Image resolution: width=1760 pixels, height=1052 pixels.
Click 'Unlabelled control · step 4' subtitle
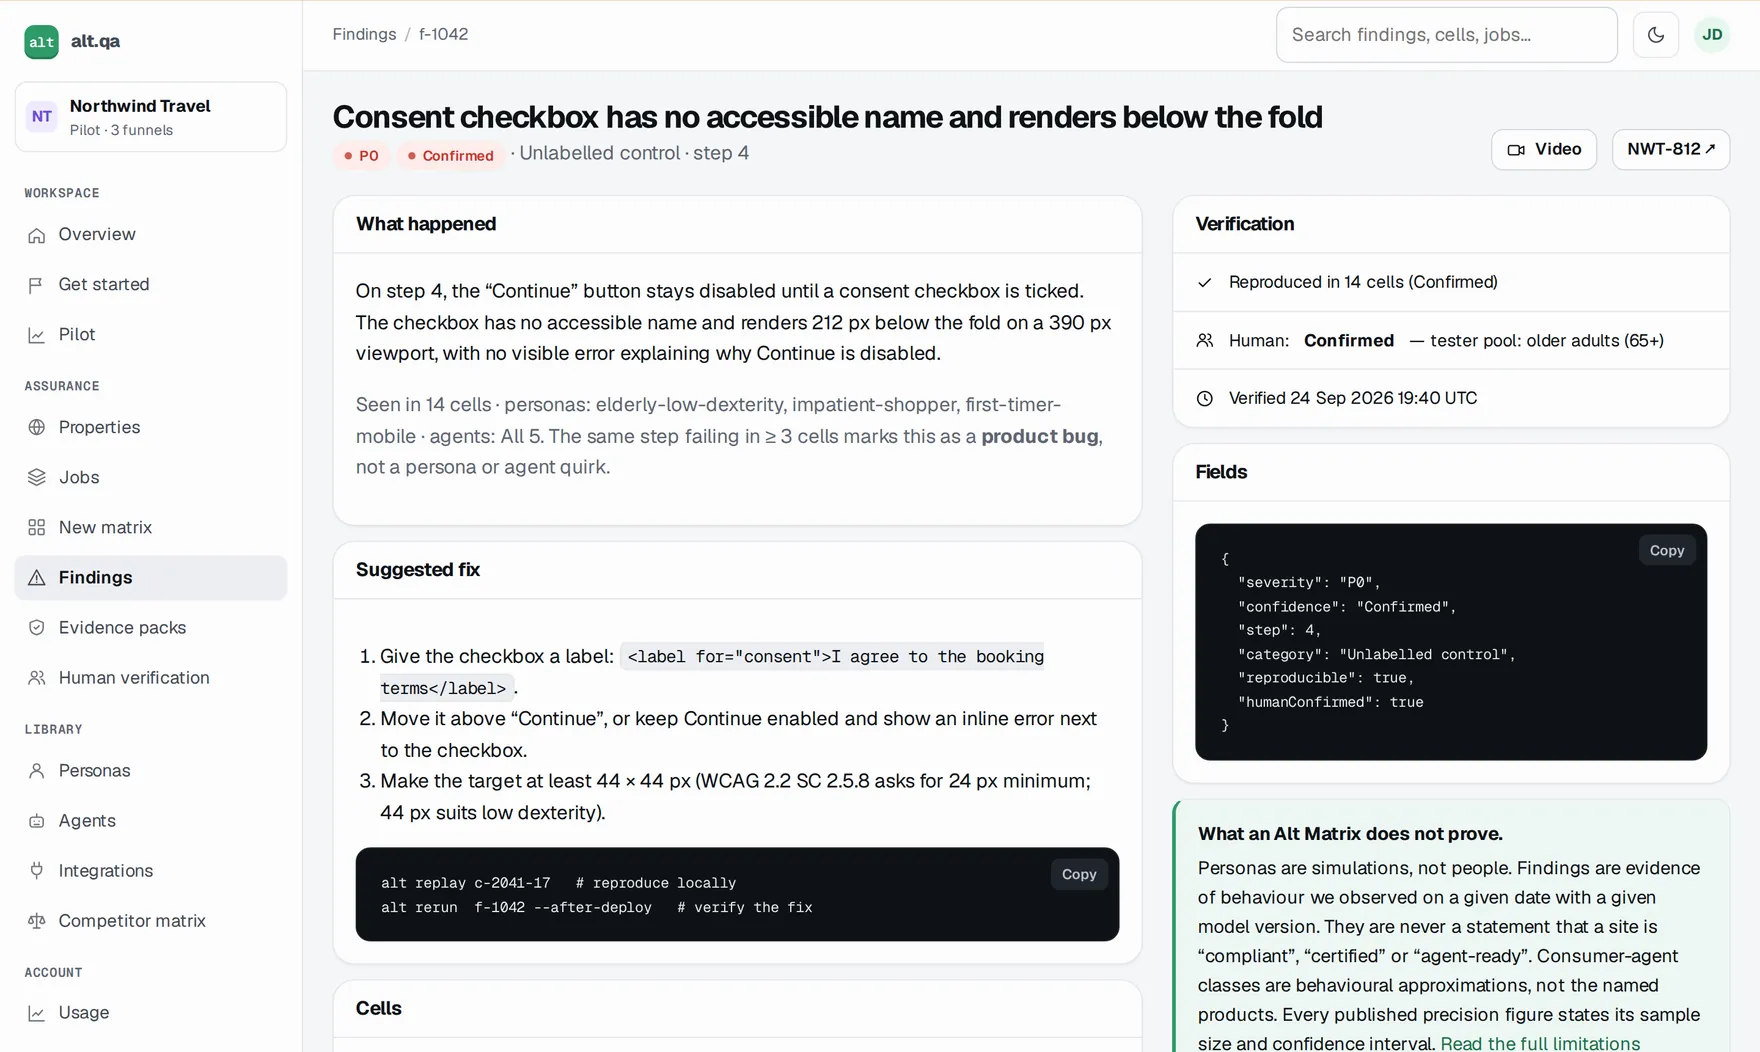(x=634, y=153)
